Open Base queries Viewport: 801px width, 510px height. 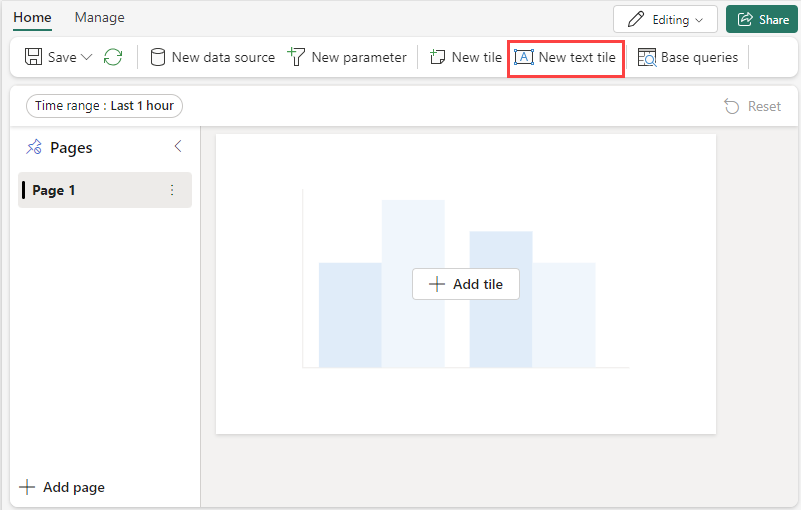pos(688,57)
